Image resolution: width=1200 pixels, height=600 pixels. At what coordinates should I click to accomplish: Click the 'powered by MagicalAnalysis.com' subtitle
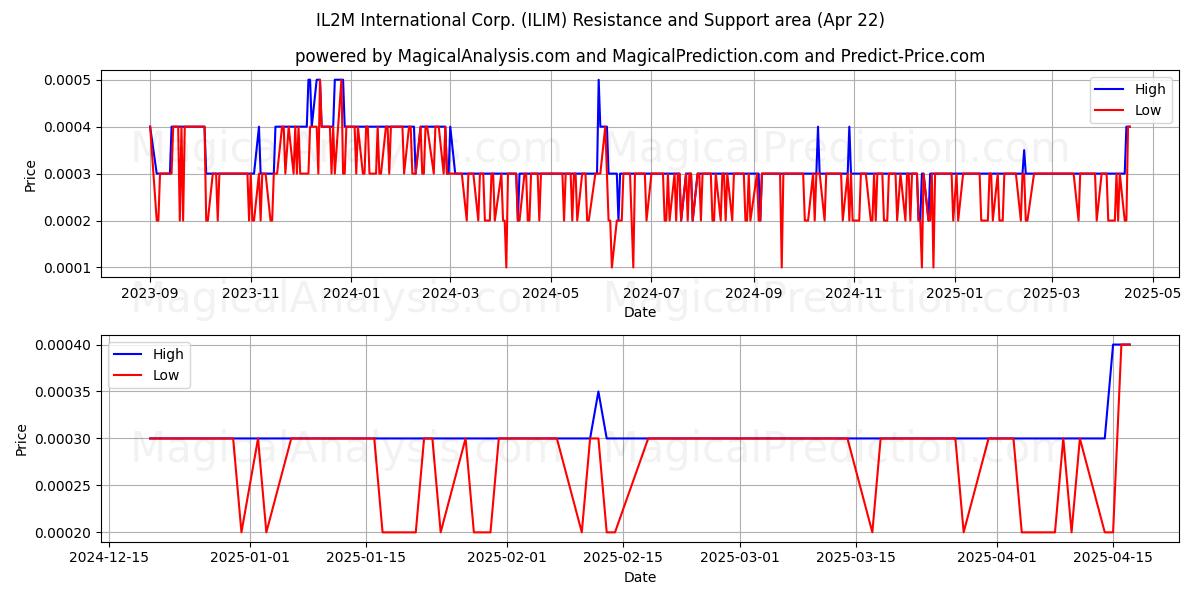(x=640, y=56)
